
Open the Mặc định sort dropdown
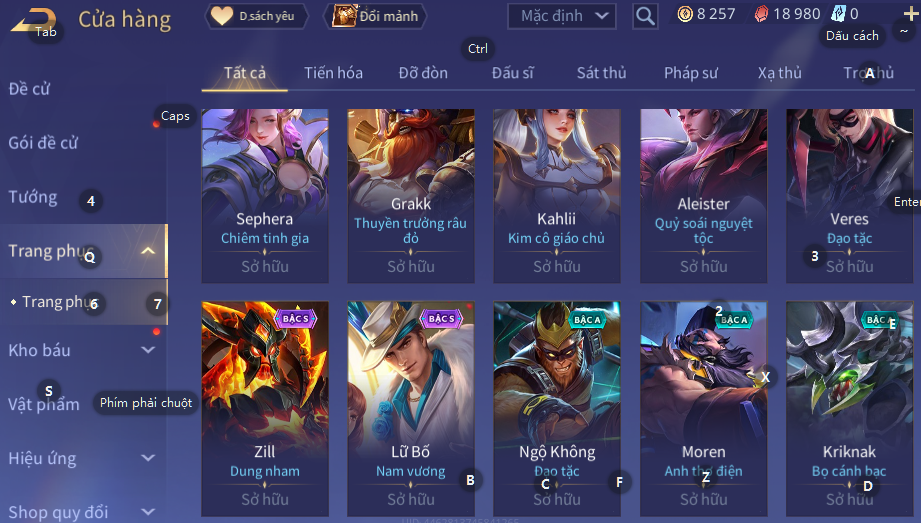[x=562, y=16]
